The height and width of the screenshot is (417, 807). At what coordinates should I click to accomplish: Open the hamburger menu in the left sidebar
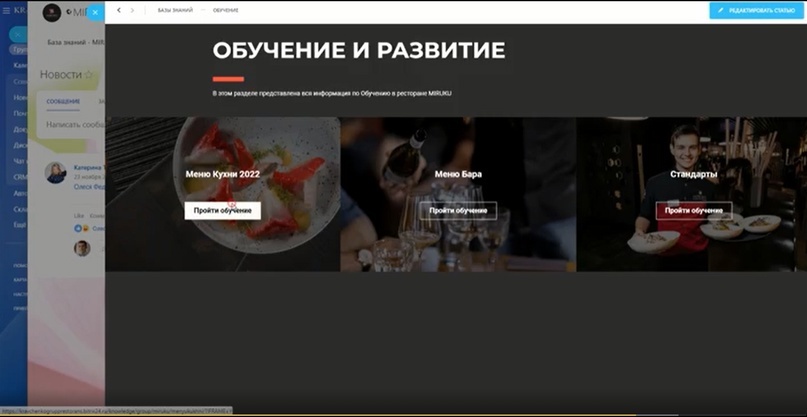click(x=6, y=10)
